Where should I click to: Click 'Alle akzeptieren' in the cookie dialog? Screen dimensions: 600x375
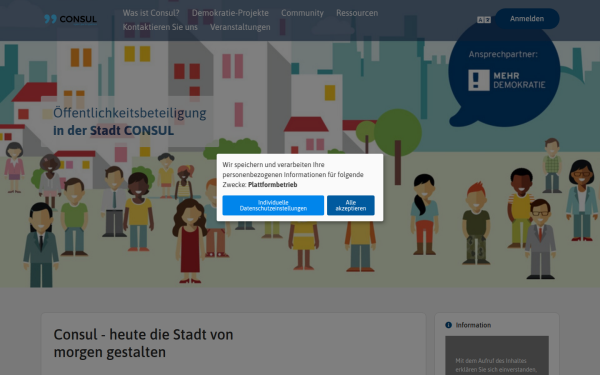click(351, 205)
